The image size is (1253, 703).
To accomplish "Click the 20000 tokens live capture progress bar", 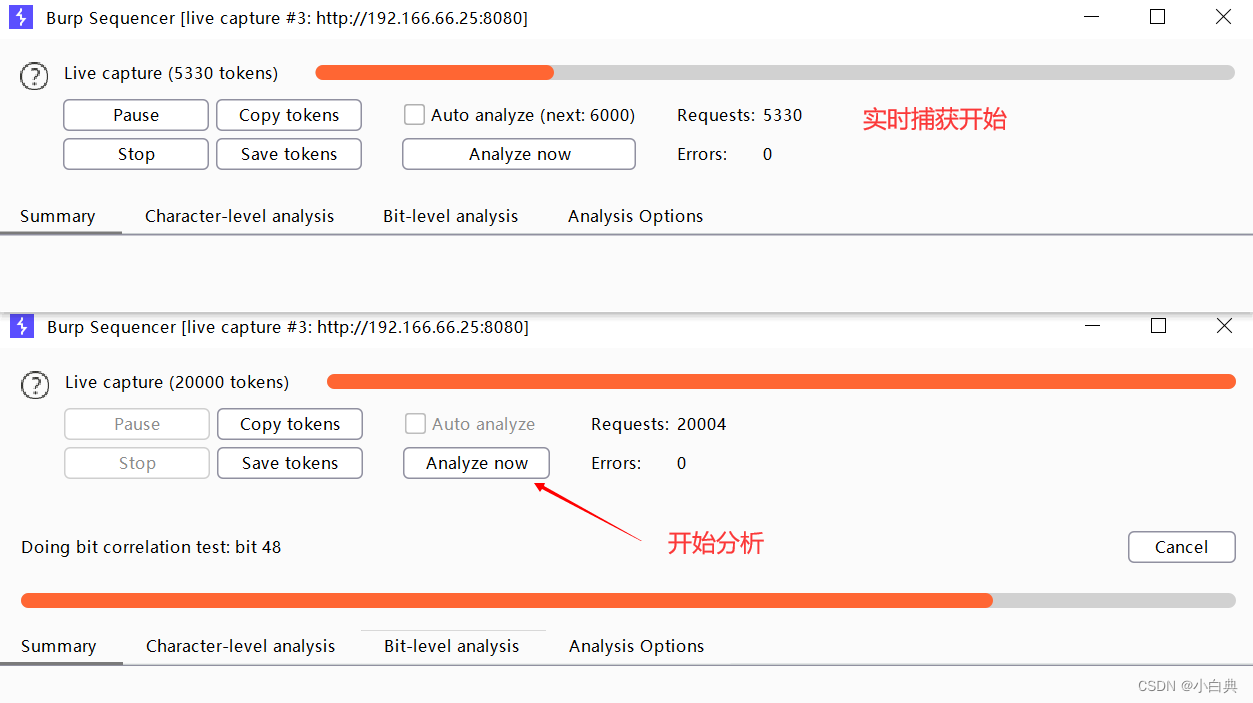I will point(781,381).
